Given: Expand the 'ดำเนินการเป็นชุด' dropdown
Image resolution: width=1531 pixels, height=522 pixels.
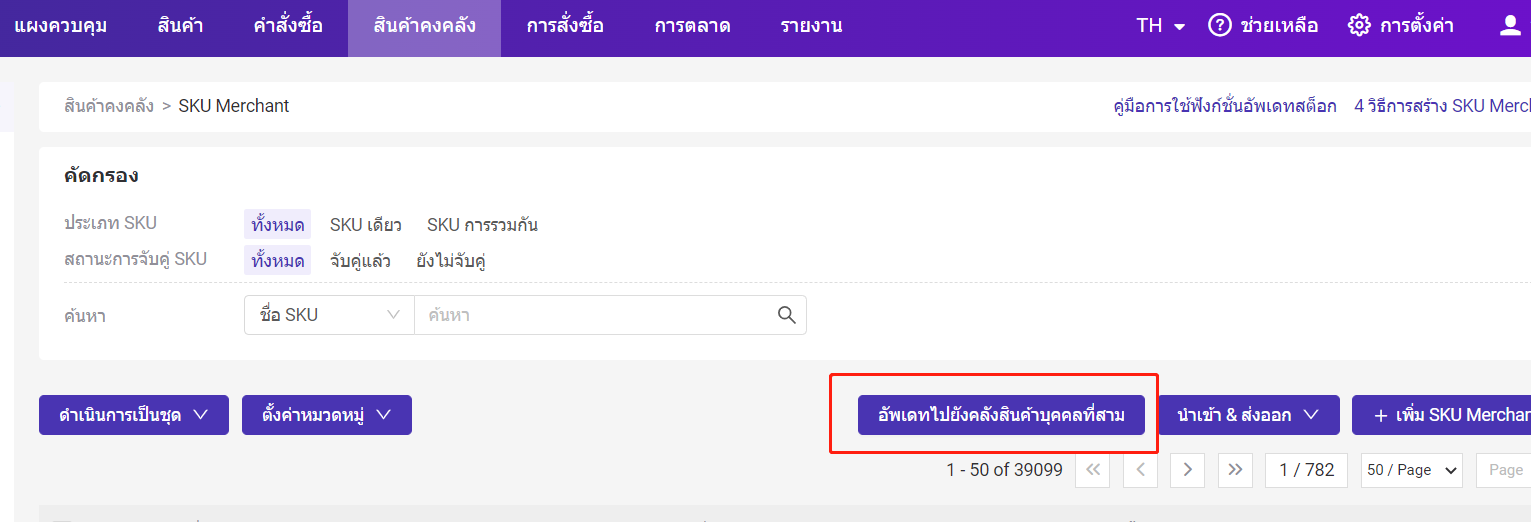Looking at the screenshot, I should click(134, 415).
